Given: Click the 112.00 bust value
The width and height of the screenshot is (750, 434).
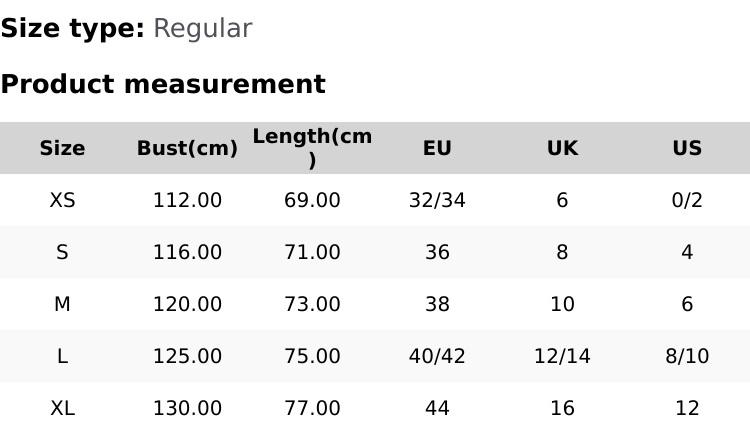Looking at the screenshot, I should pyautogui.click(x=187, y=200).
